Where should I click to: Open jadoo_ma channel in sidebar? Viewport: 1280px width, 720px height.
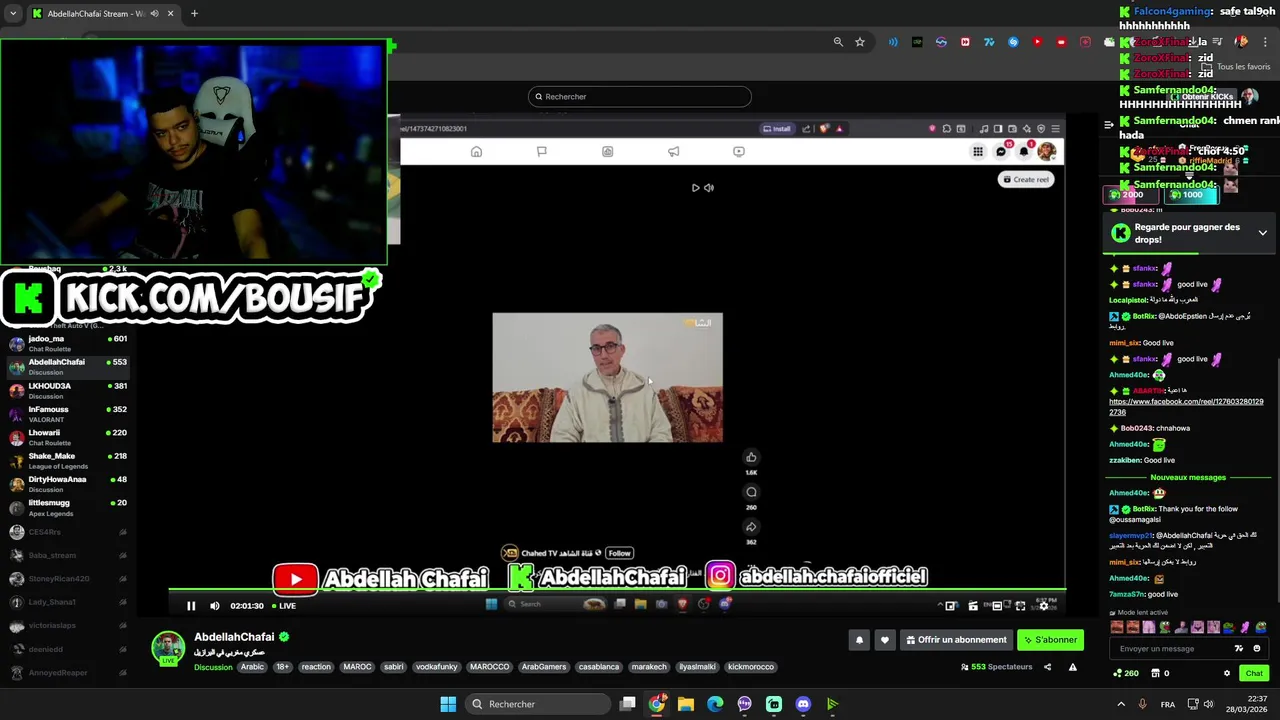[x=68, y=343]
